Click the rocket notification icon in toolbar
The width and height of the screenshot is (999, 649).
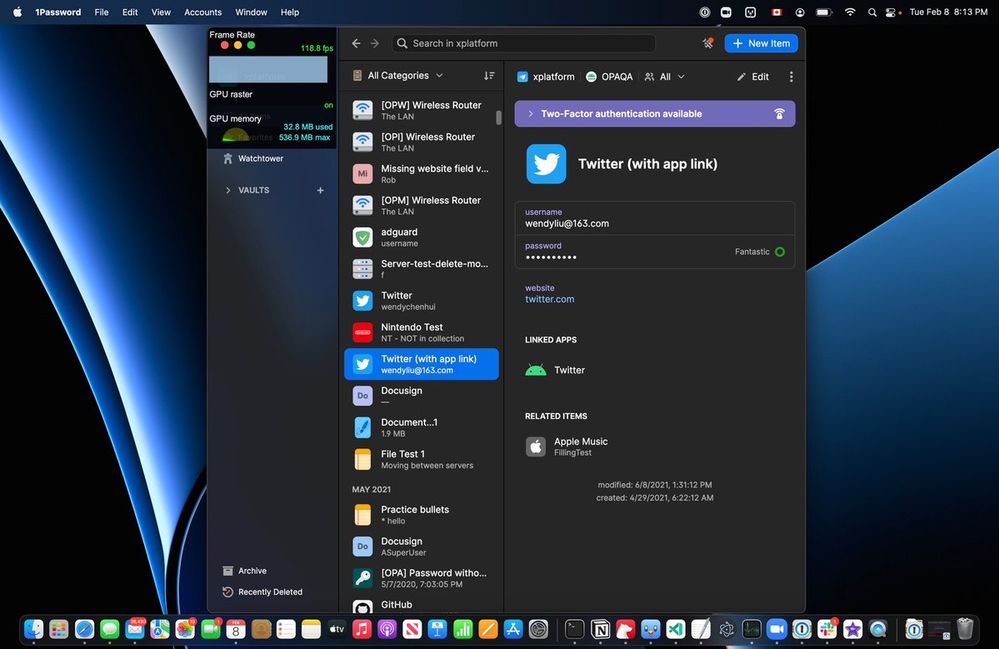click(x=708, y=43)
